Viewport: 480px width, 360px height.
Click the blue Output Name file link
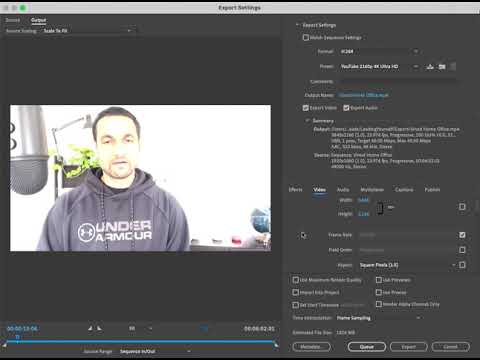pyautogui.click(x=363, y=95)
